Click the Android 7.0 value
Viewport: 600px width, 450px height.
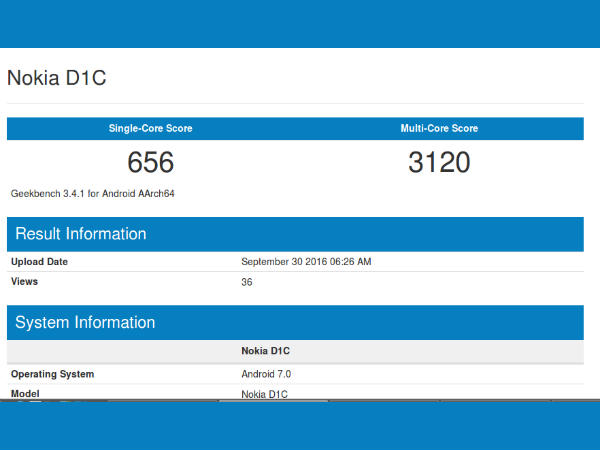coord(264,374)
